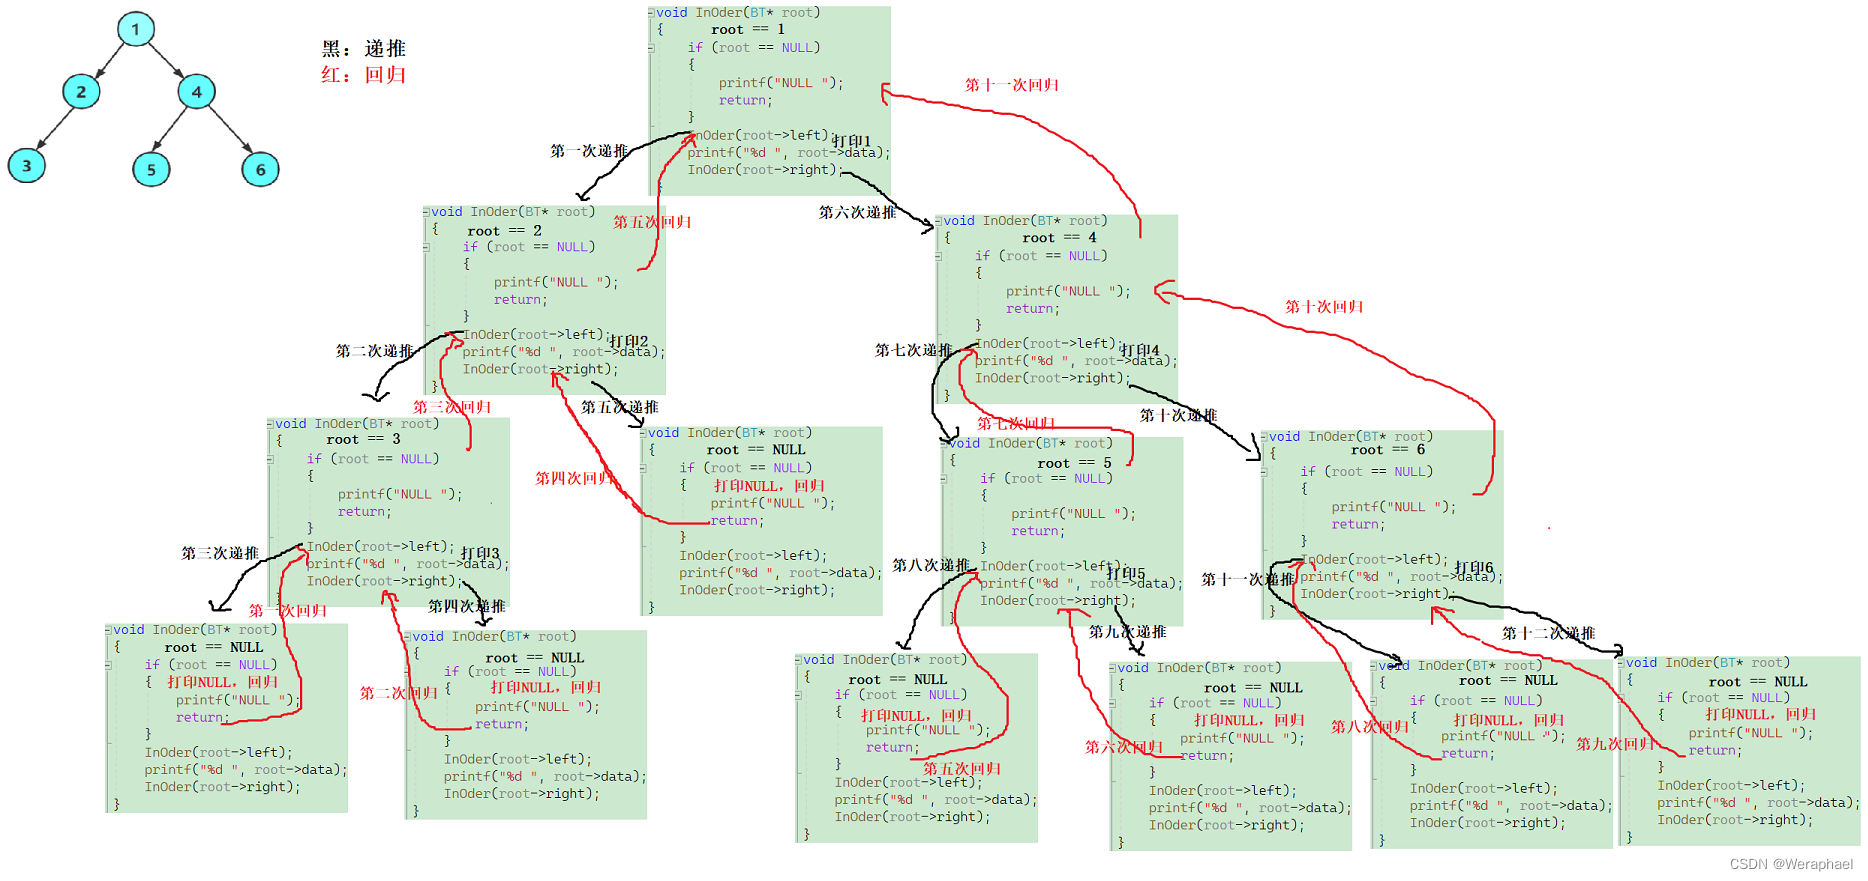Image resolution: width=1868 pixels, height=881 pixels.
Task: Select the label 第六次递推
Action: (x=858, y=212)
